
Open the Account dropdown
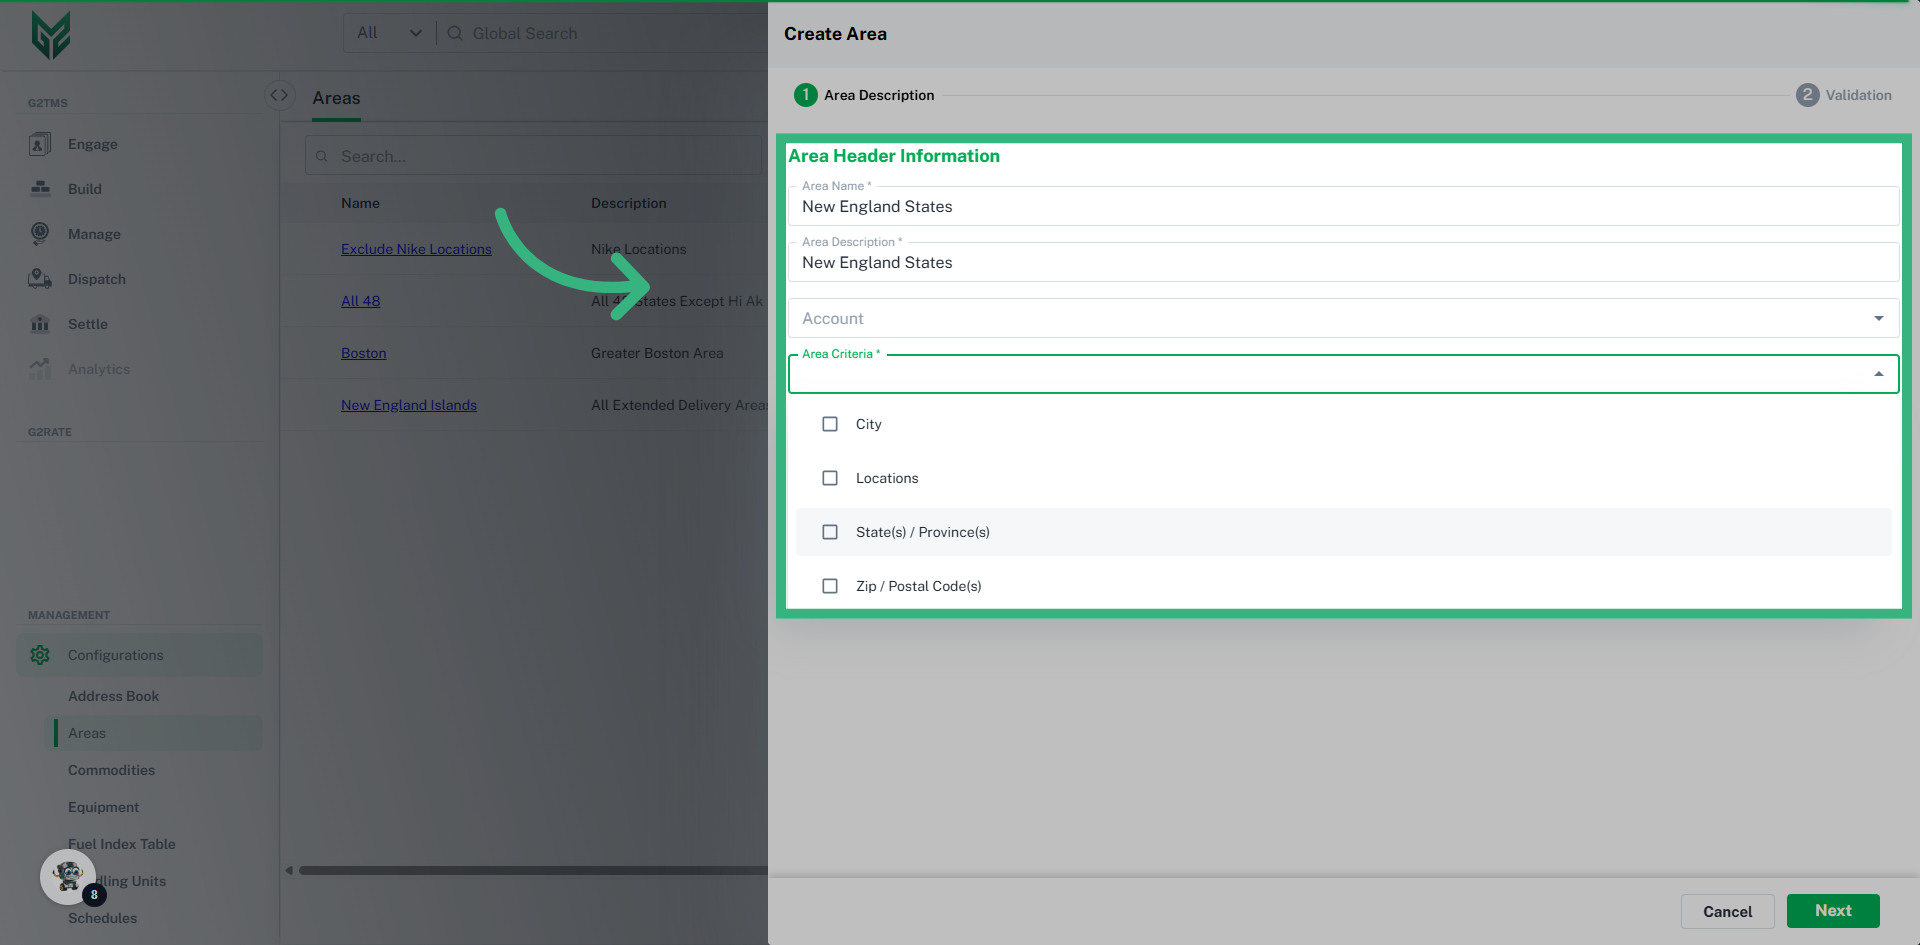point(1880,317)
